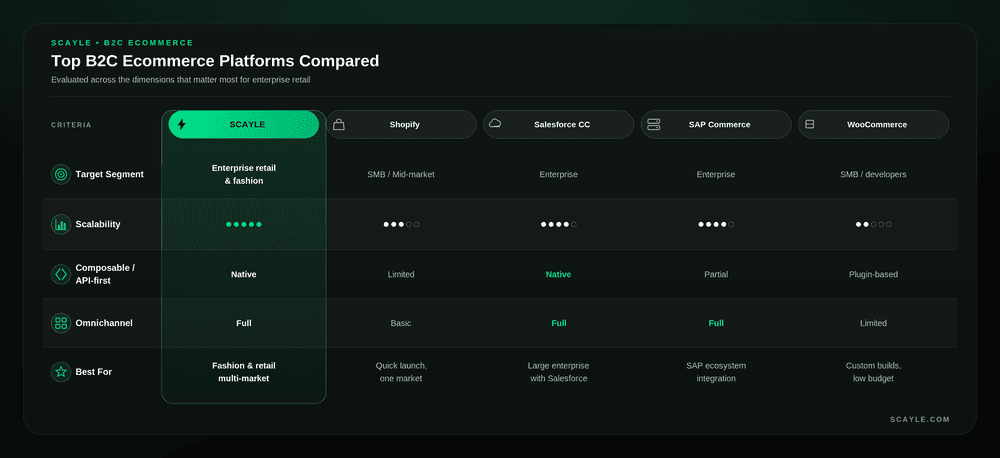This screenshot has height=458, width=1000.
Task: Click 'Full' in the SCAYLE column
Action: [x=244, y=323]
